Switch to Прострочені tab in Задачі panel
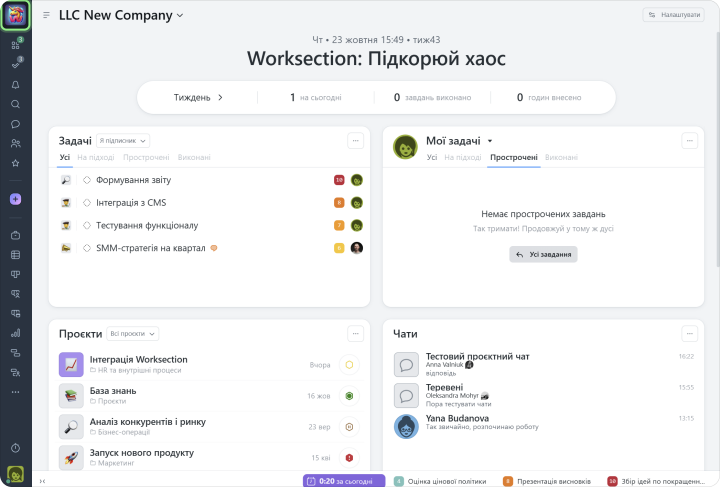 click(x=146, y=158)
